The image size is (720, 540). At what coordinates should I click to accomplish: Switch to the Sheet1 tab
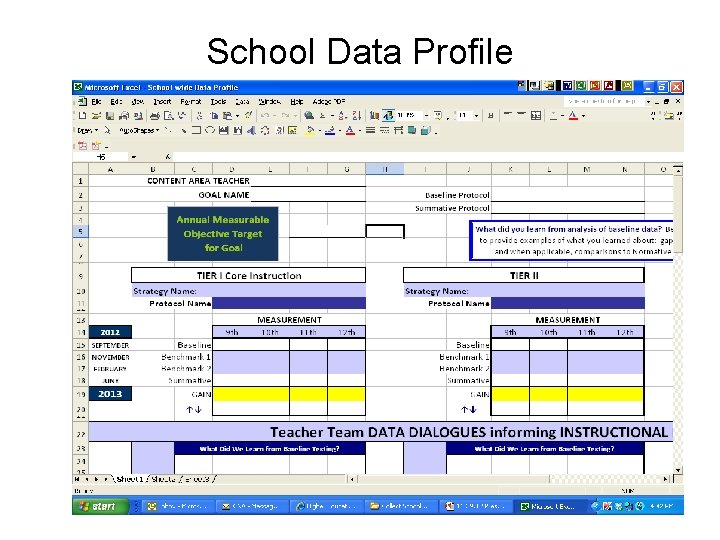[129, 479]
